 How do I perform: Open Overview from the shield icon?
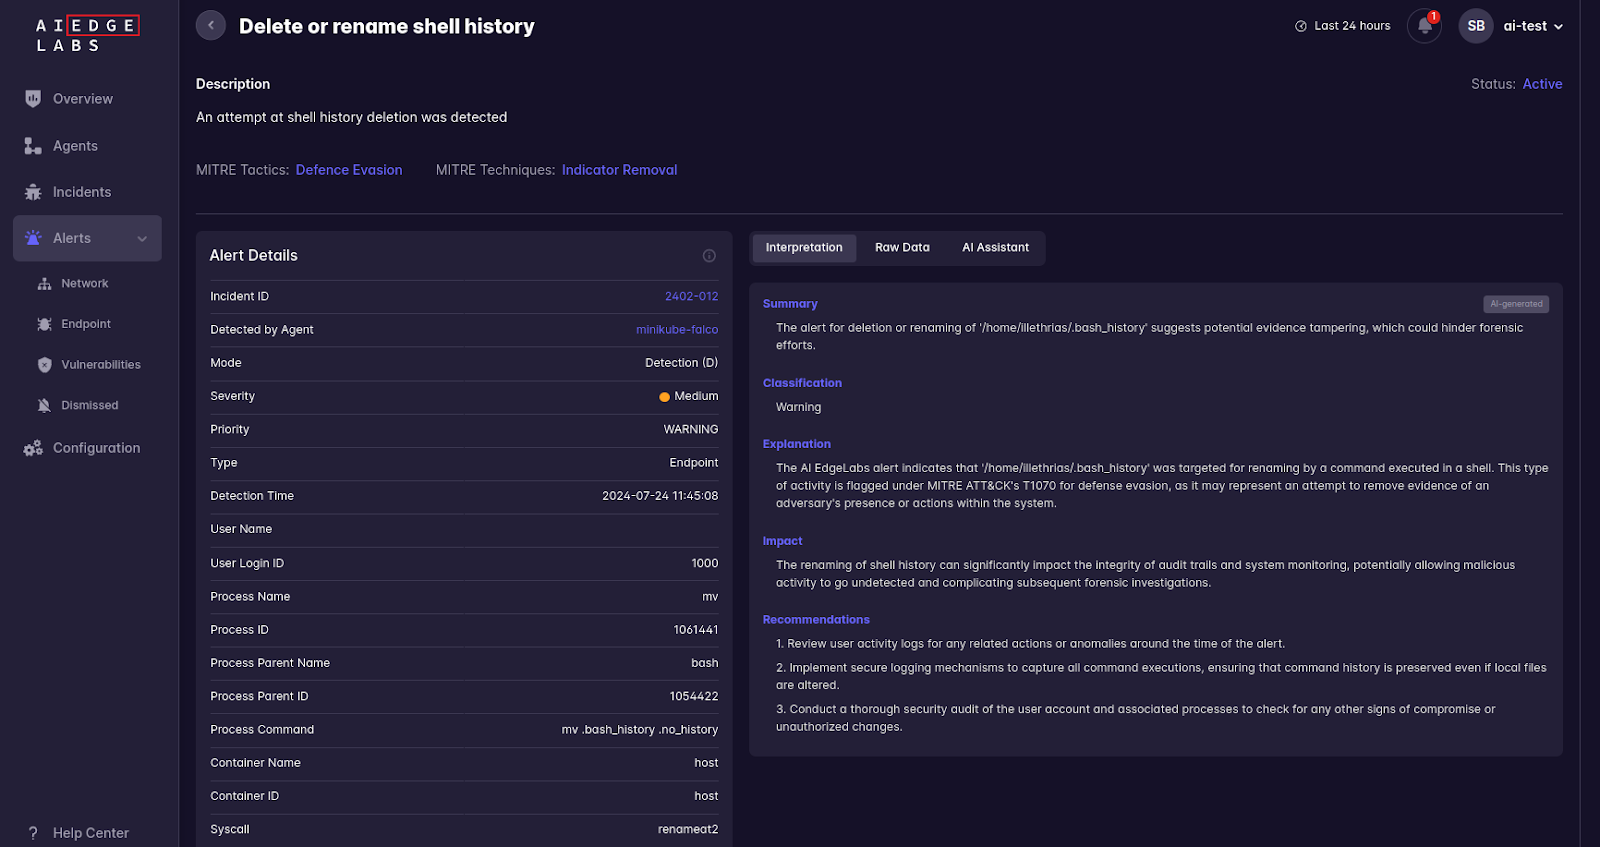(x=33, y=99)
